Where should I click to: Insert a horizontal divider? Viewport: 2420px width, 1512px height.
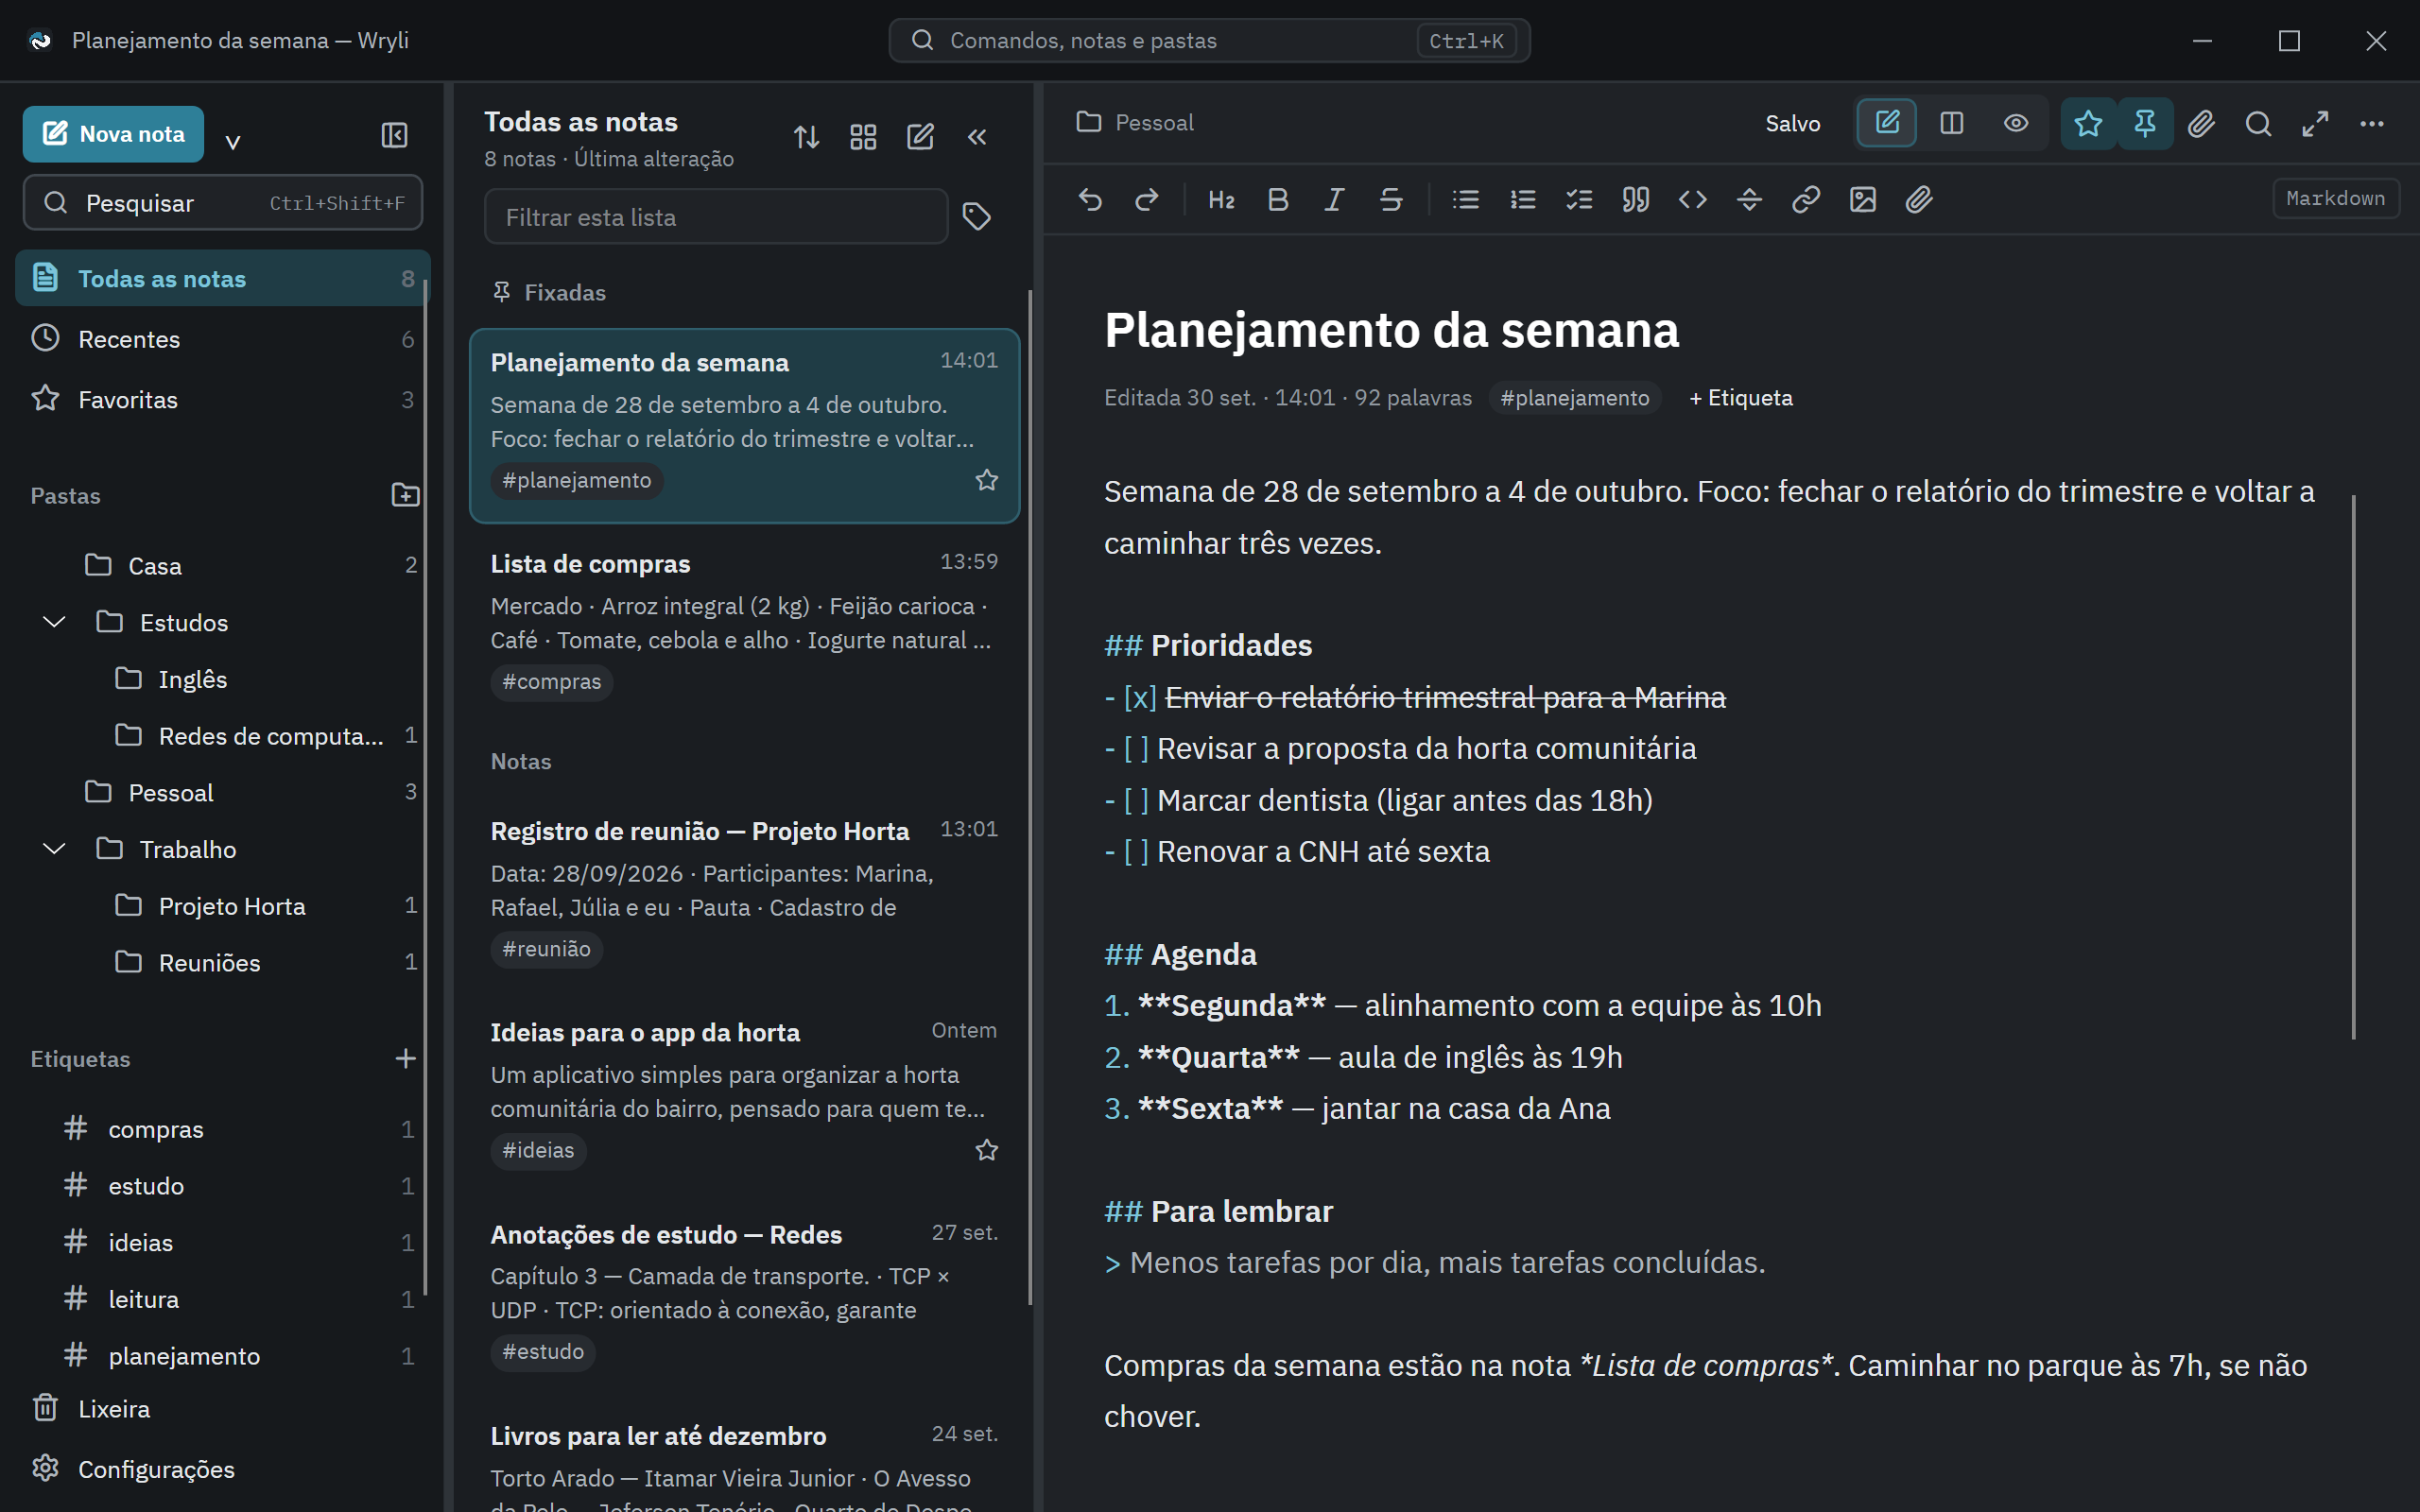pyautogui.click(x=1749, y=200)
